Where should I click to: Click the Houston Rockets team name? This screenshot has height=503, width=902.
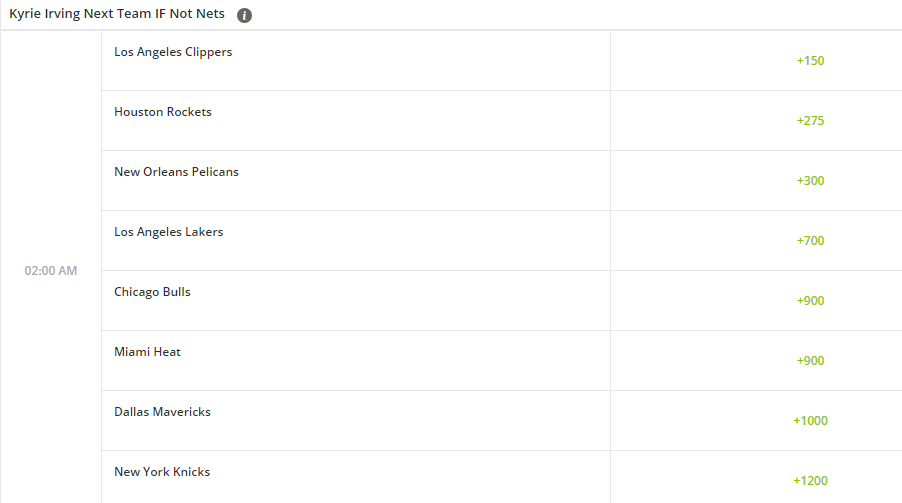pyautogui.click(x=163, y=112)
